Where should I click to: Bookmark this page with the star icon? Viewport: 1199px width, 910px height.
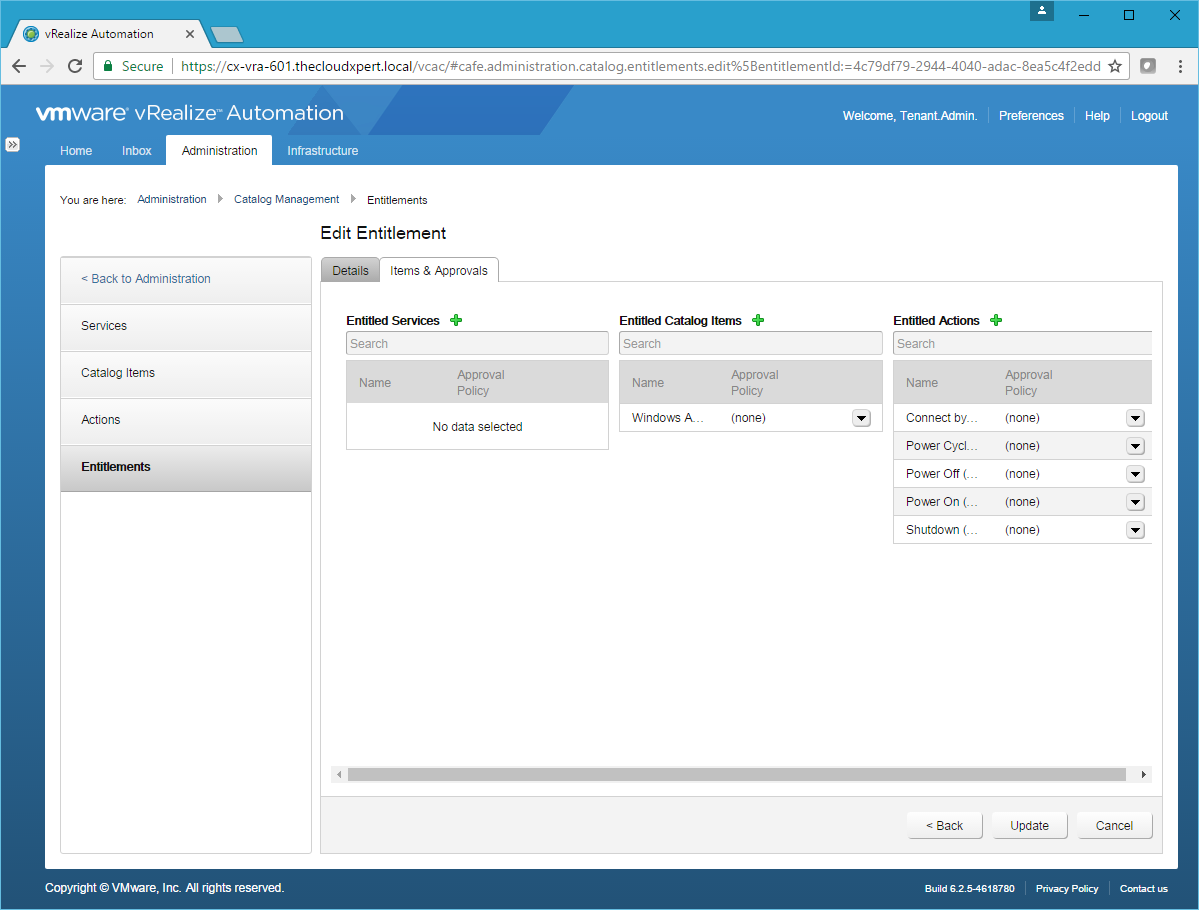tap(1115, 66)
